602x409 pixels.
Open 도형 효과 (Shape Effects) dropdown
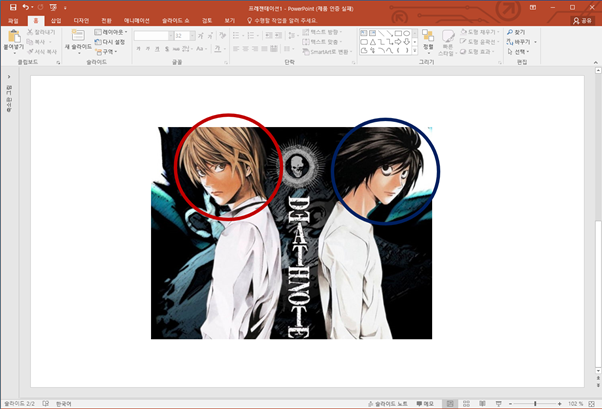coord(477,51)
